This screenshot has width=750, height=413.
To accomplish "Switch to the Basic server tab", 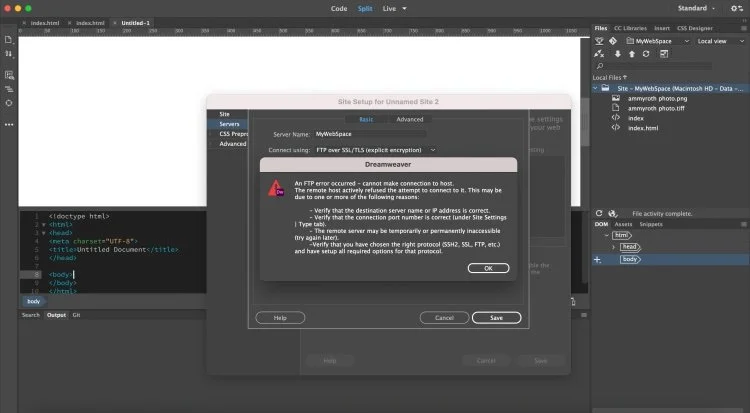I will pos(366,119).
